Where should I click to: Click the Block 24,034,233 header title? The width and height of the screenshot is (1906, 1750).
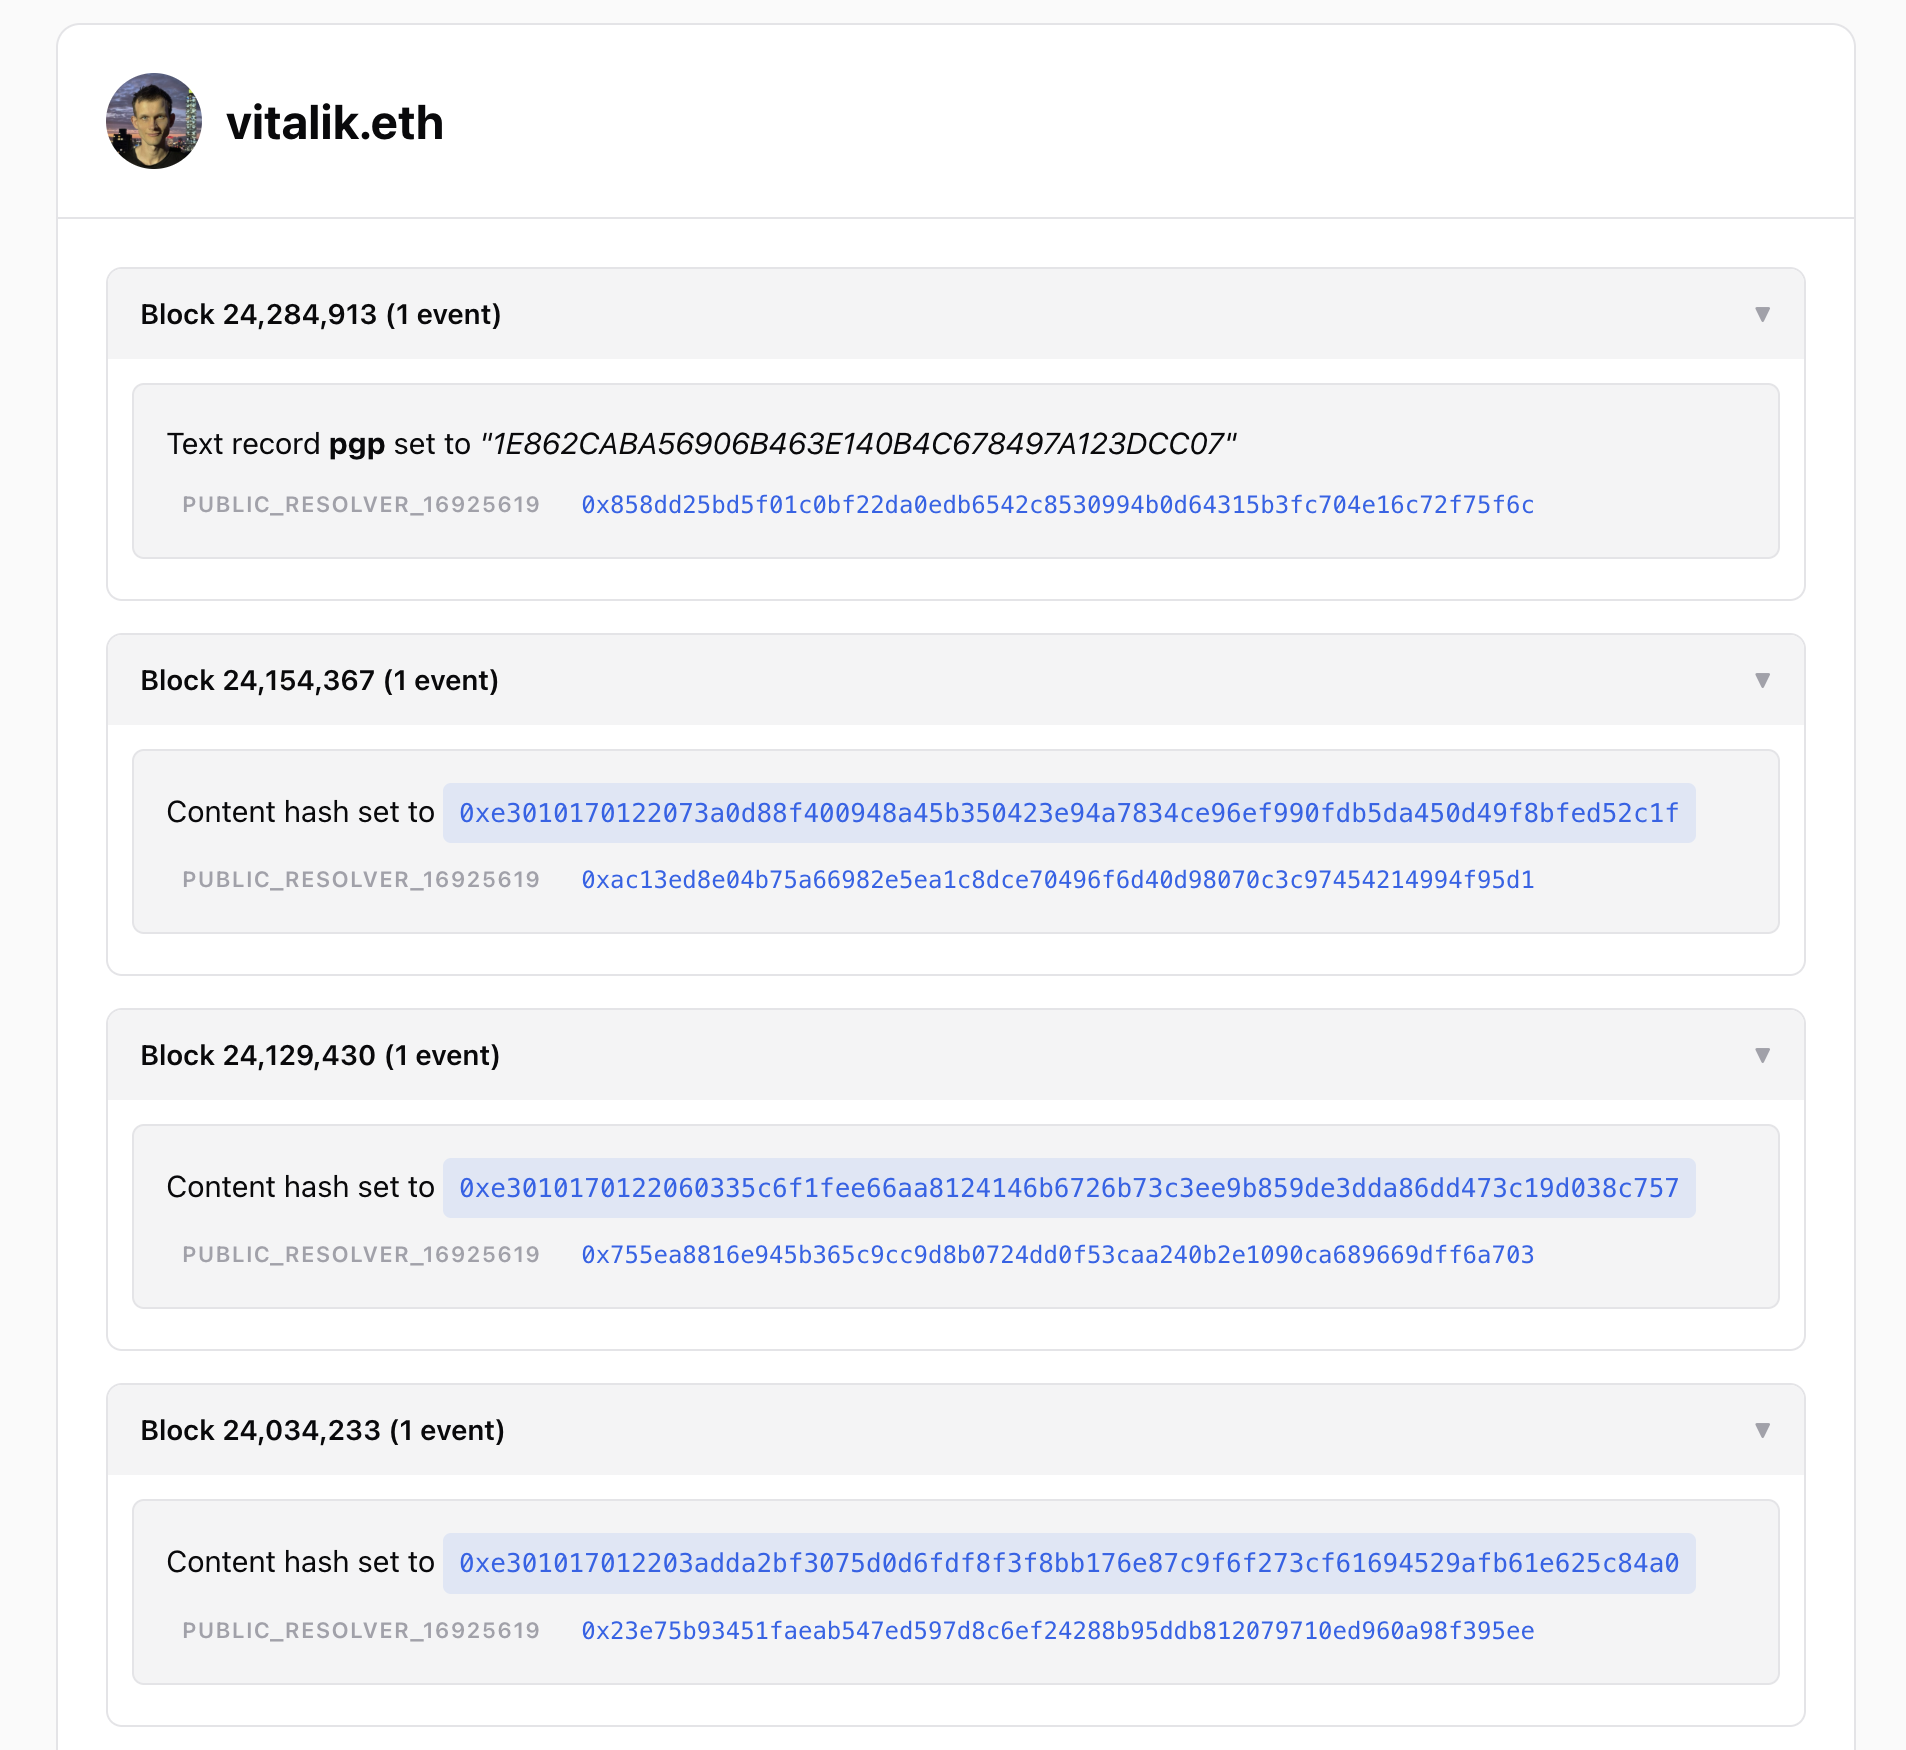tap(322, 1430)
